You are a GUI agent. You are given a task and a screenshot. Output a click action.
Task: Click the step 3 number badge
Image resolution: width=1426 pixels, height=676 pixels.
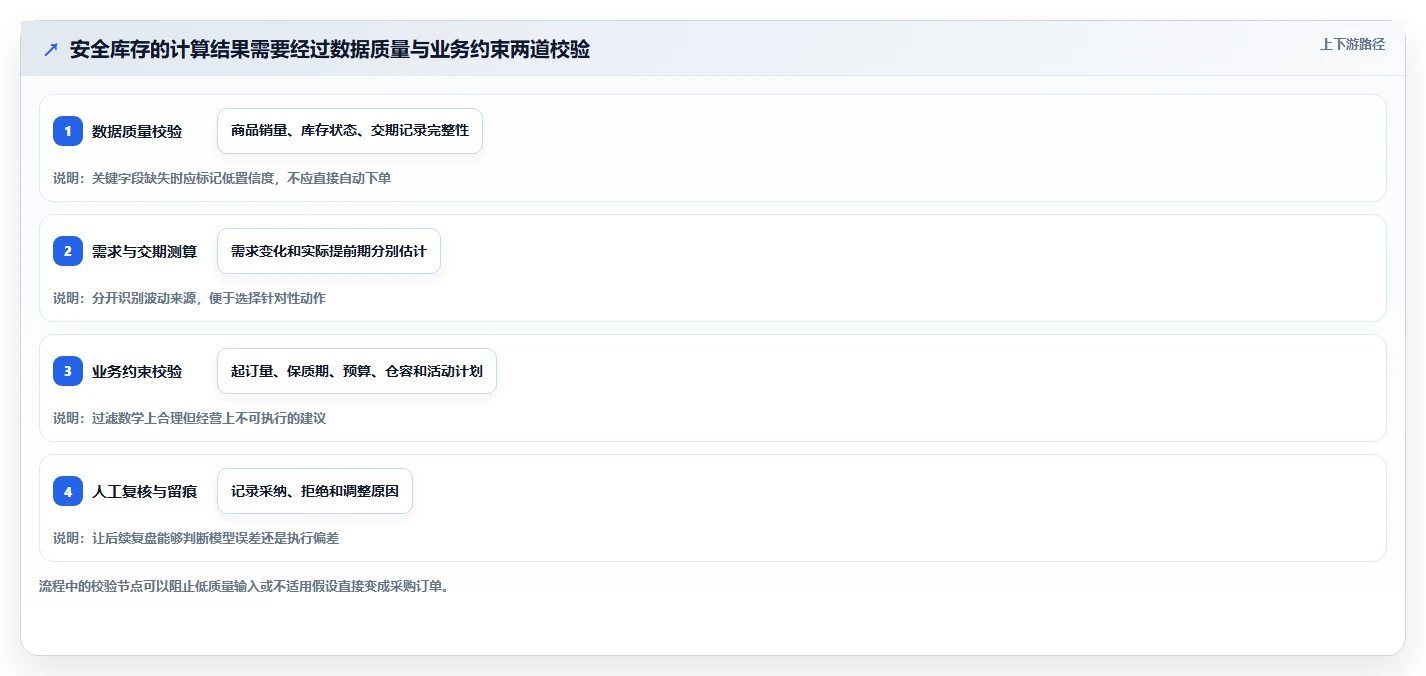click(68, 371)
